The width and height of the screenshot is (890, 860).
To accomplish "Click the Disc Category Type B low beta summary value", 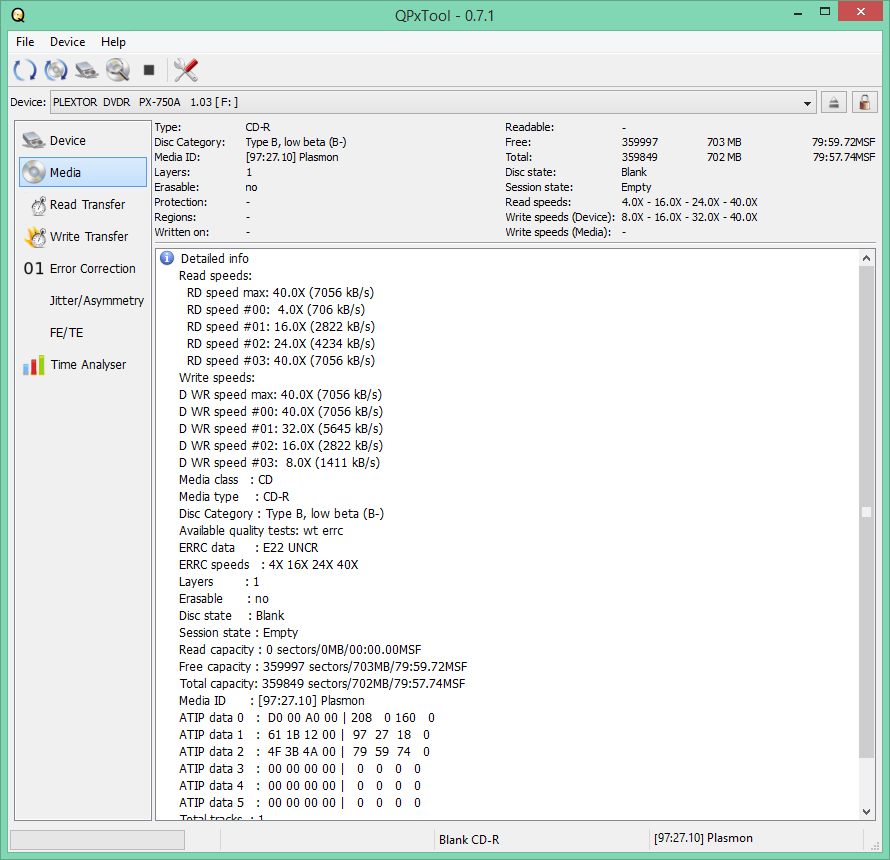I will 296,142.
